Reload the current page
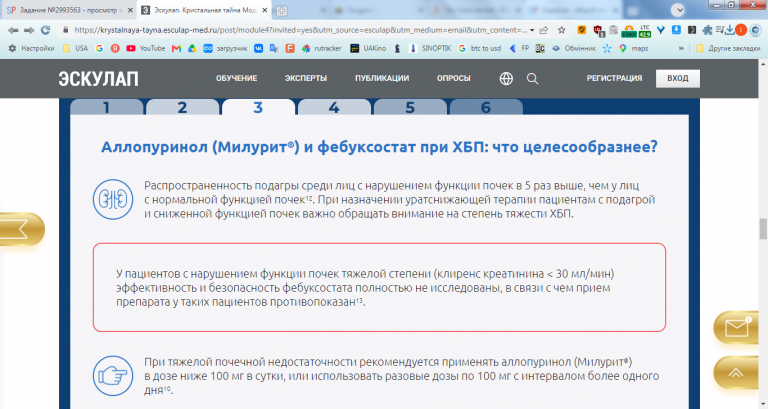The height and width of the screenshot is (409, 768). point(46,30)
